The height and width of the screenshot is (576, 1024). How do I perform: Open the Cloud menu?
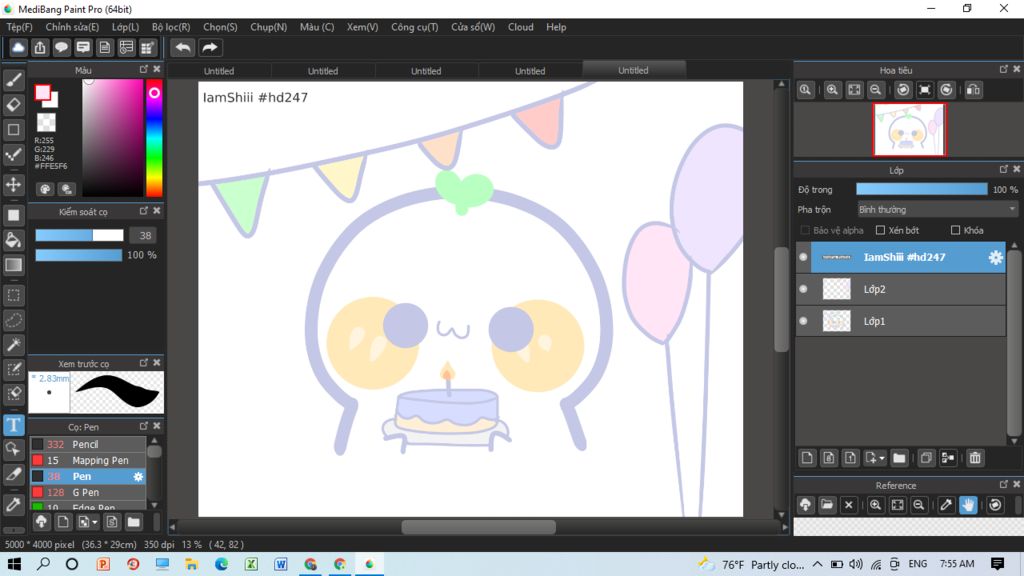pos(520,27)
